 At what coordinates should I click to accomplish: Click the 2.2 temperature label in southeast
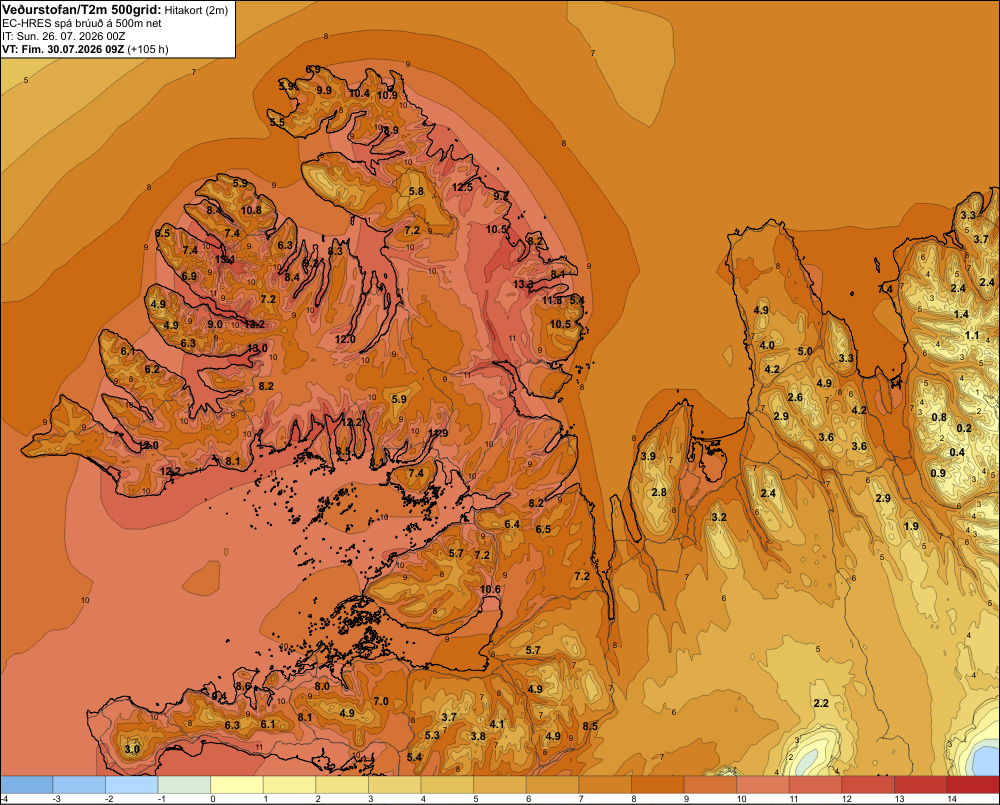point(821,703)
